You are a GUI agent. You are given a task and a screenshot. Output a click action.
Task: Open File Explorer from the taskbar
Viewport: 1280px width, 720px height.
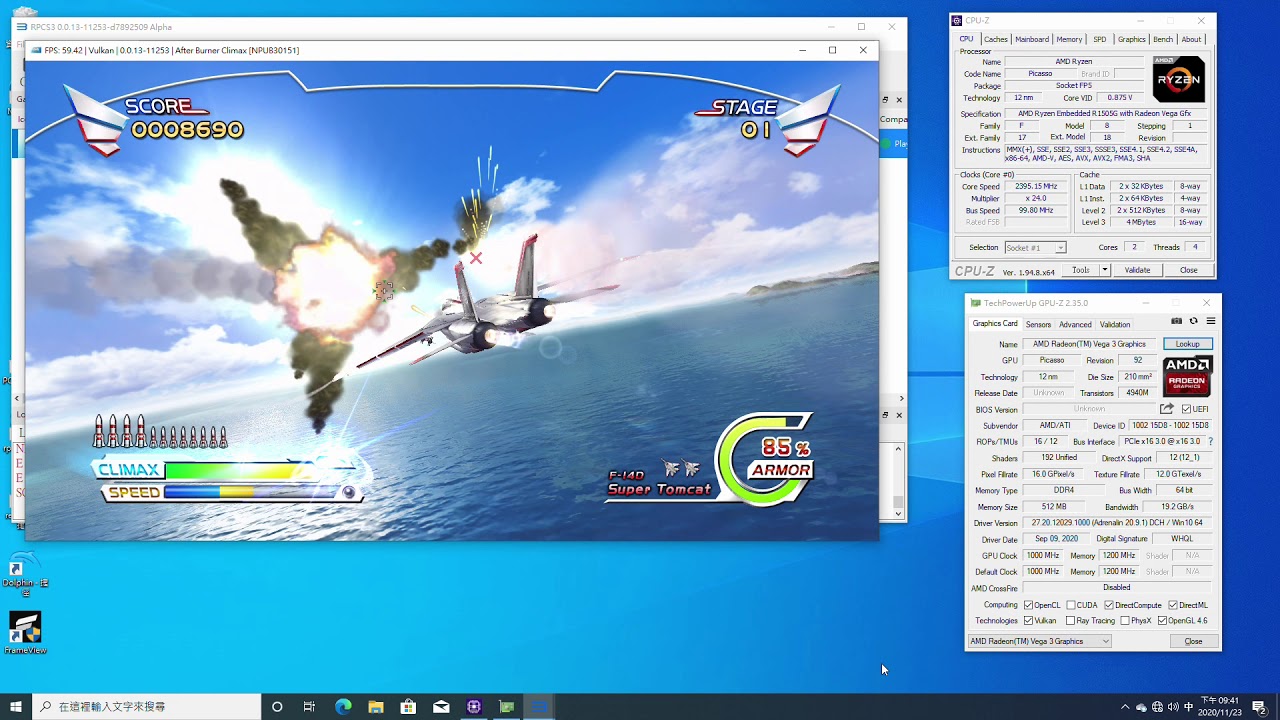(x=376, y=707)
